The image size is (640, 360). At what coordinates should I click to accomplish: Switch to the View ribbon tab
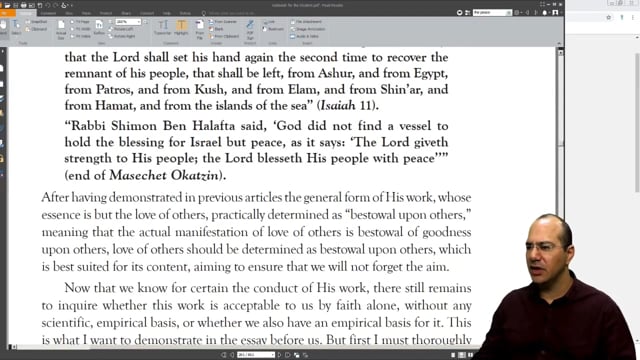point(69,13)
